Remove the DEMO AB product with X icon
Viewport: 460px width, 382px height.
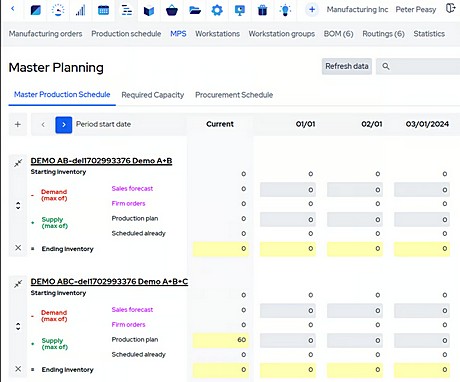(18, 248)
